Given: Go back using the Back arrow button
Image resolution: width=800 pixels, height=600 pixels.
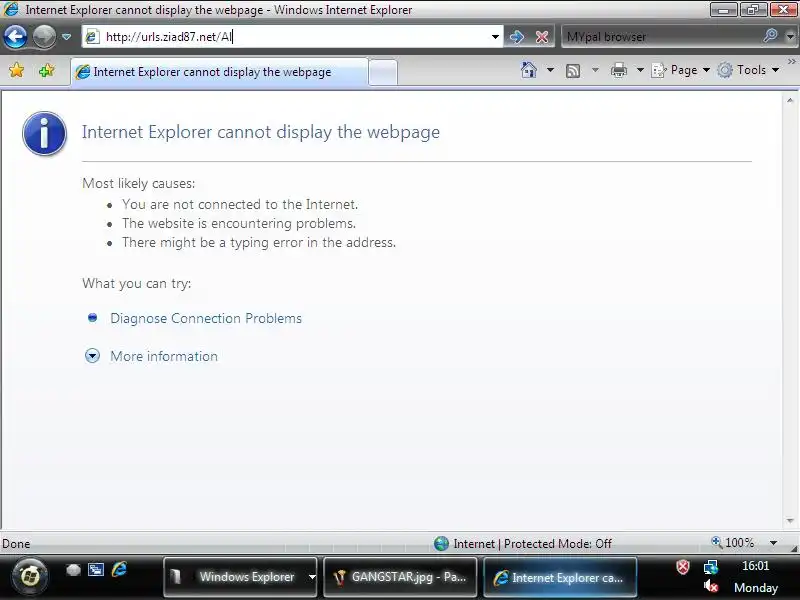Looking at the screenshot, I should [15, 37].
